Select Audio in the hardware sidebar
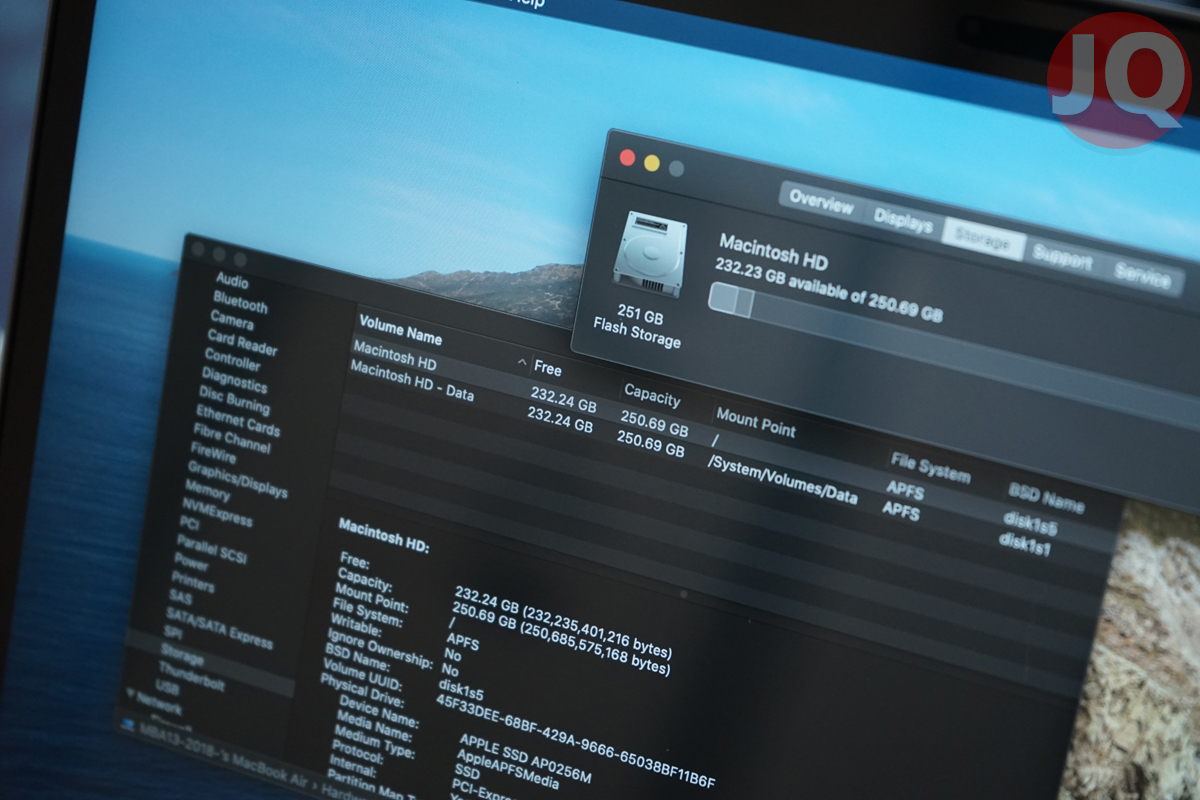Image resolution: width=1200 pixels, height=800 pixels. [x=232, y=282]
